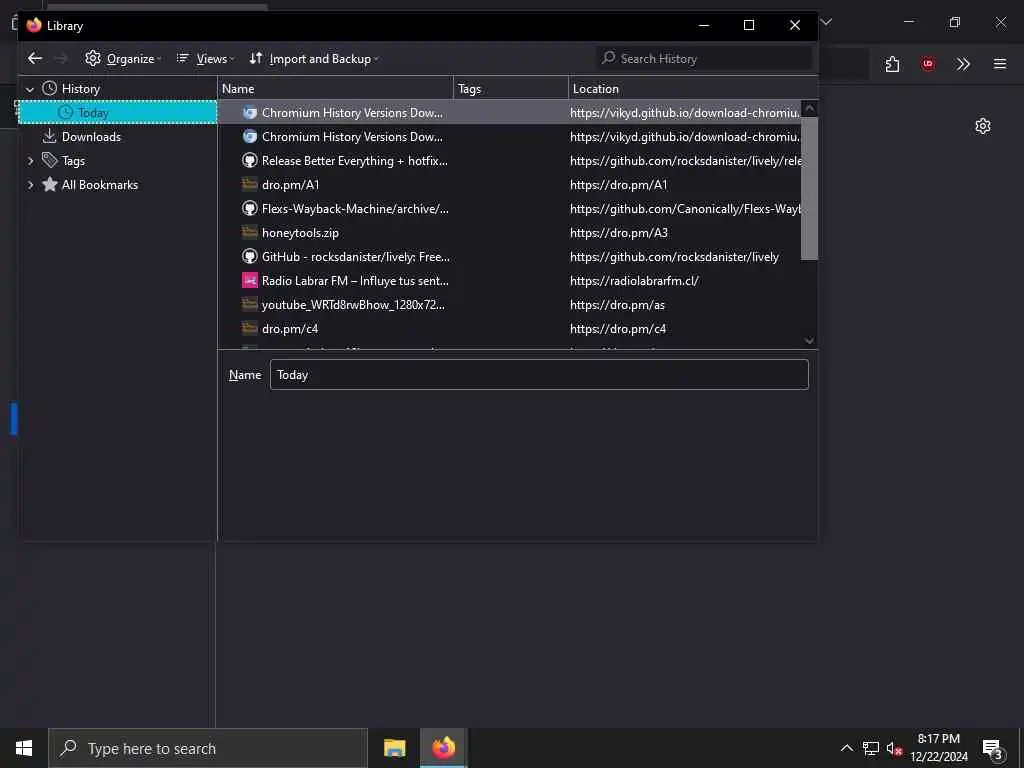Viewport: 1024px width, 768px height.
Task: Click the Windows taskbar search box
Action: (x=208, y=748)
